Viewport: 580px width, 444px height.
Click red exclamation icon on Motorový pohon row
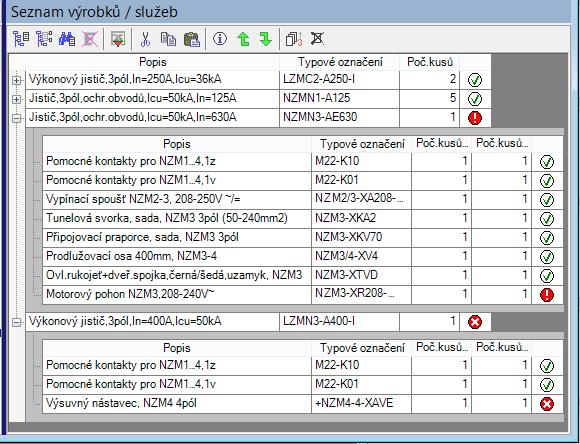547,295
